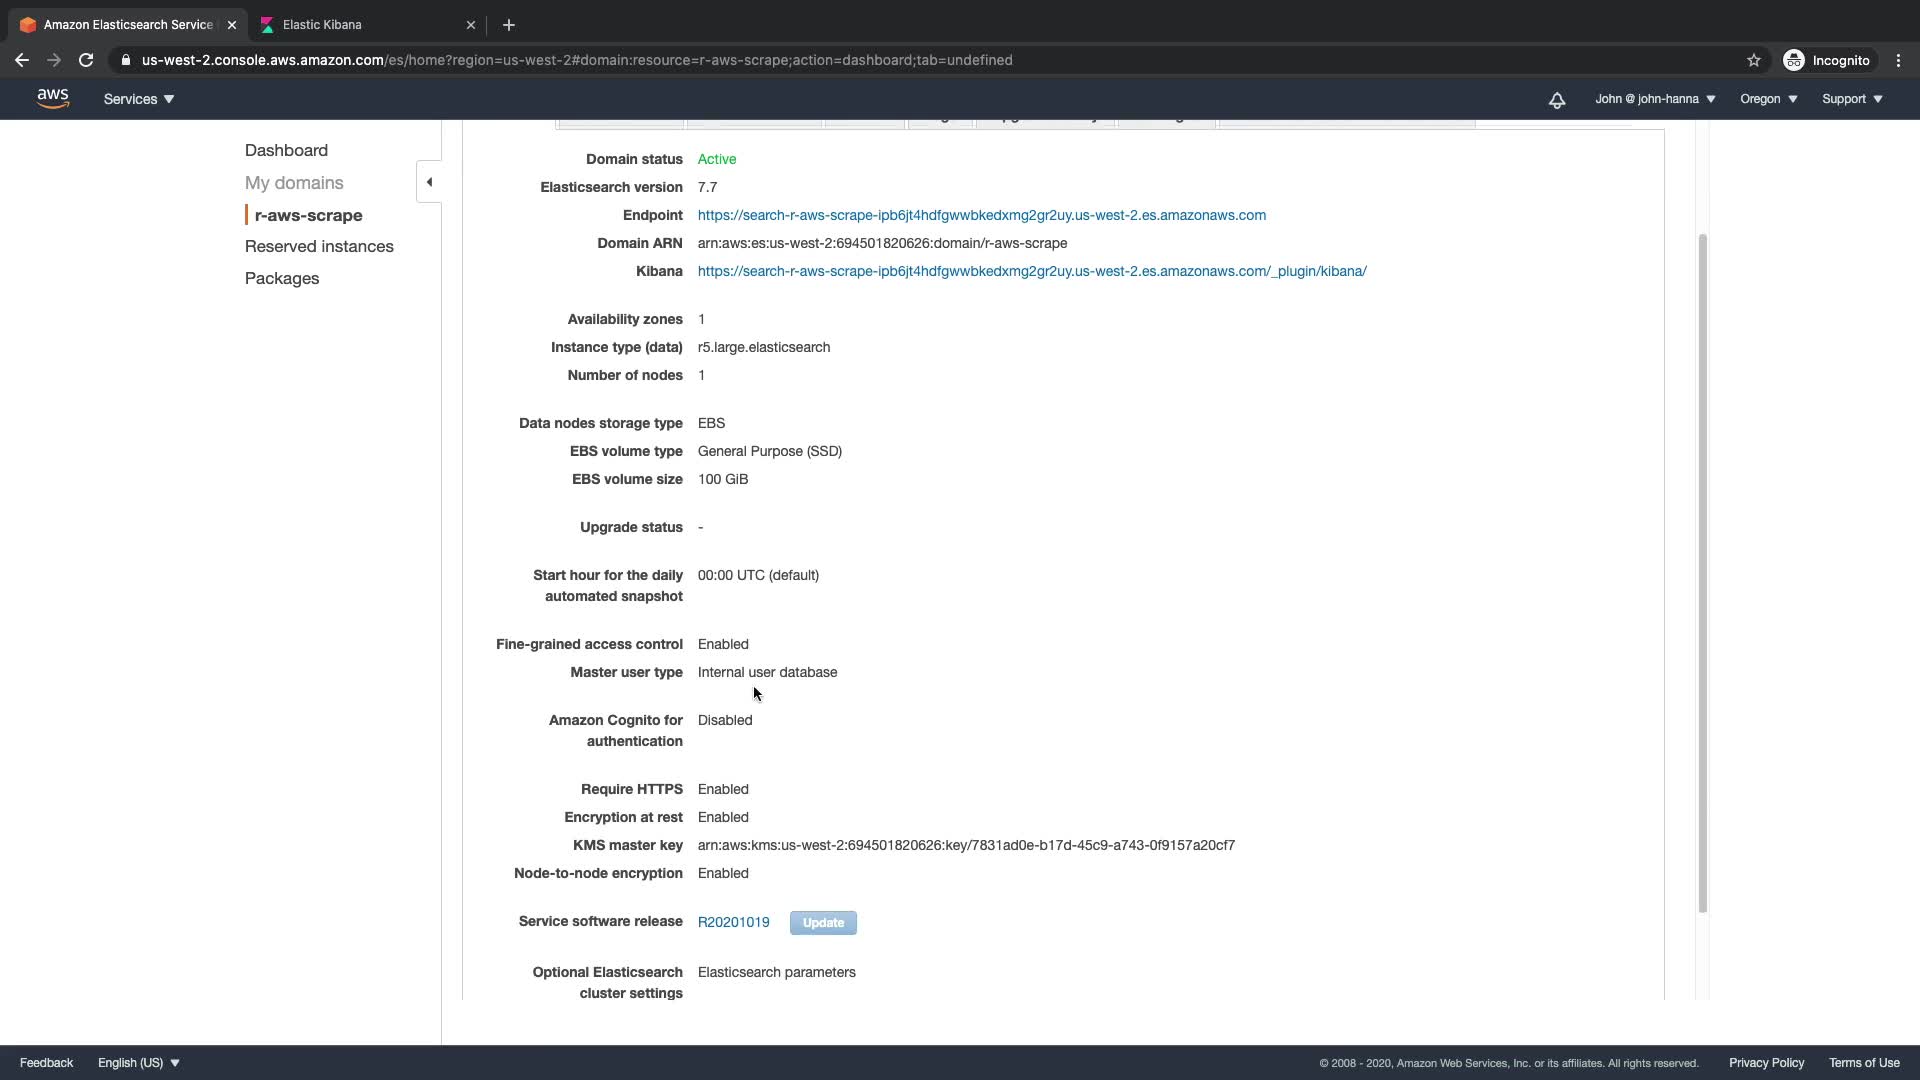The image size is (1920, 1080).
Task: Click the Update service software button
Action: [823, 922]
